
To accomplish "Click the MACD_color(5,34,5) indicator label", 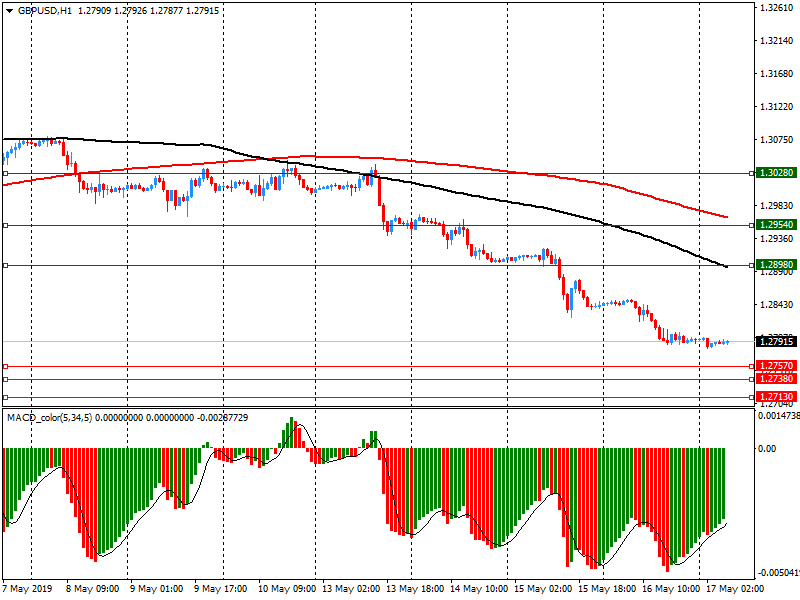I will click(x=48, y=417).
